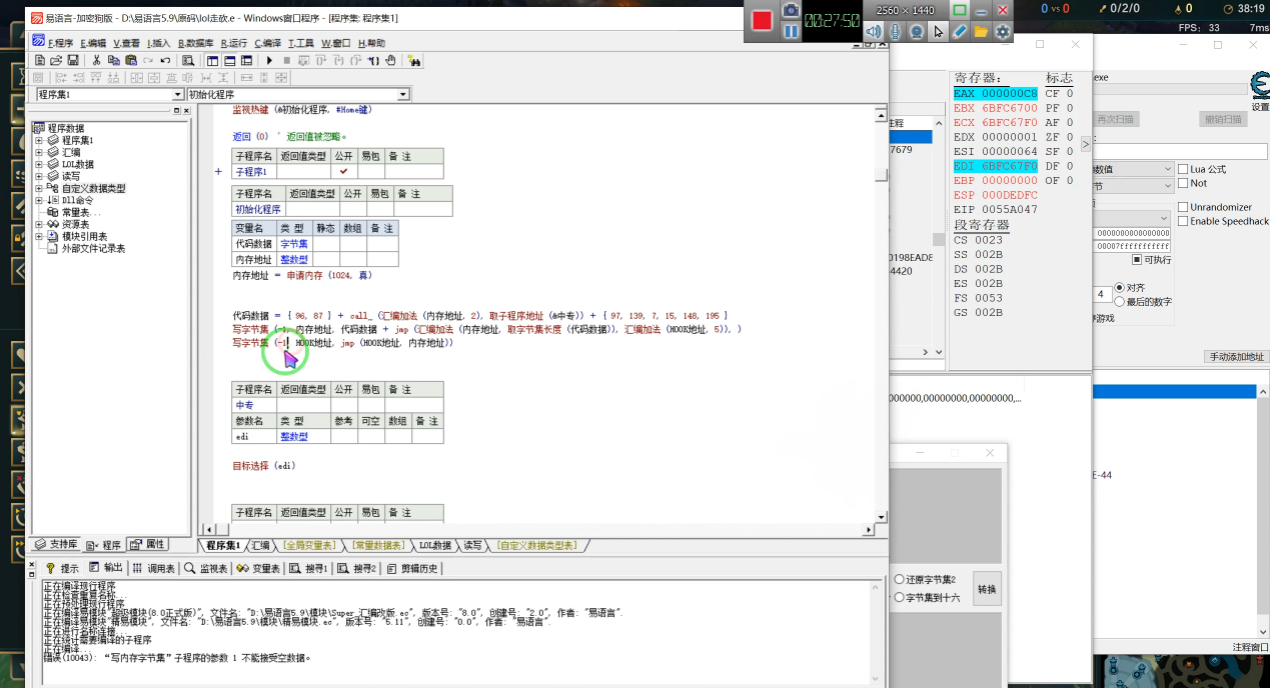Toggle the Not checkbox in Cheat Engine
This screenshot has height=688, width=1270.
click(1184, 183)
